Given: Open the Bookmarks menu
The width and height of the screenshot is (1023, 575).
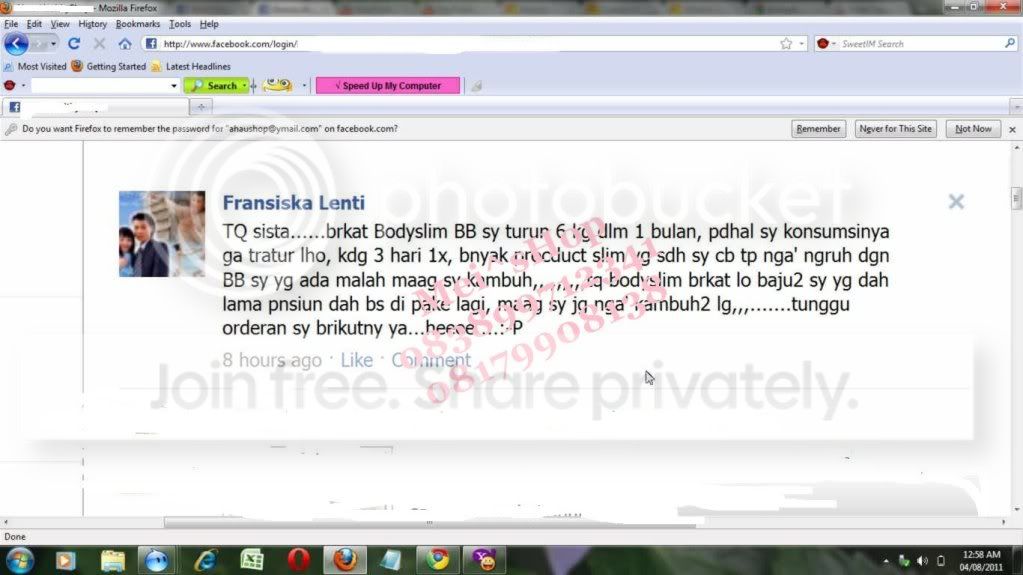Looking at the screenshot, I should point(138,23).
